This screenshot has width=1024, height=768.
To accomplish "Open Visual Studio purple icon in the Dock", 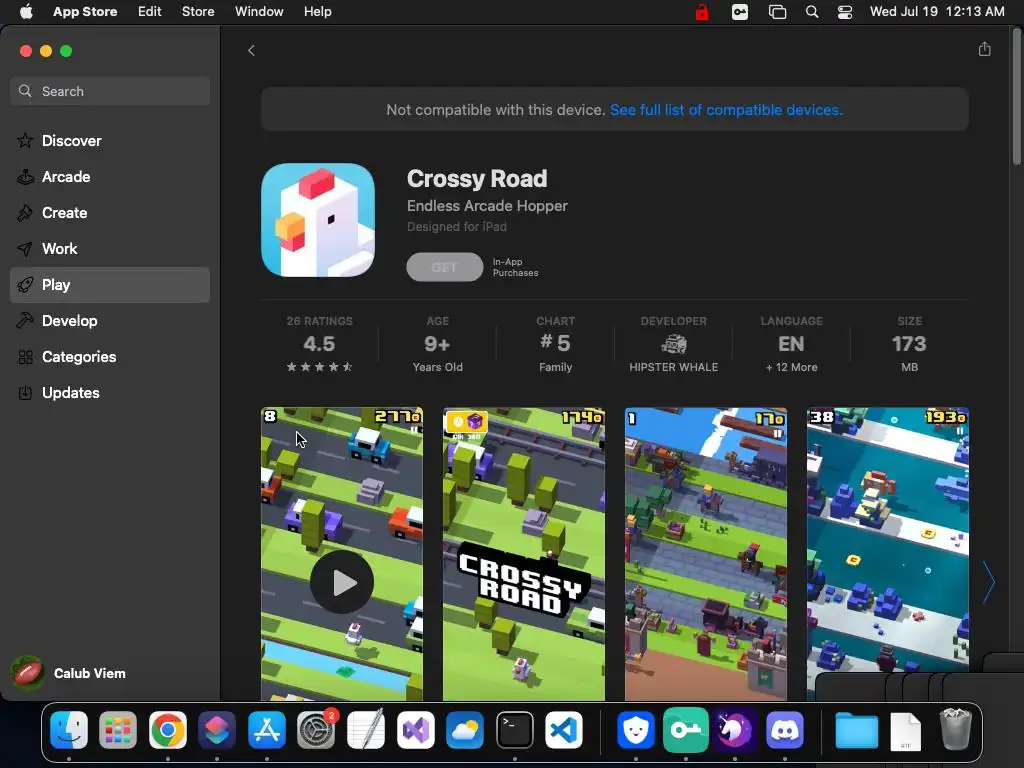I will pyautogui.click(x=415, y=730).
